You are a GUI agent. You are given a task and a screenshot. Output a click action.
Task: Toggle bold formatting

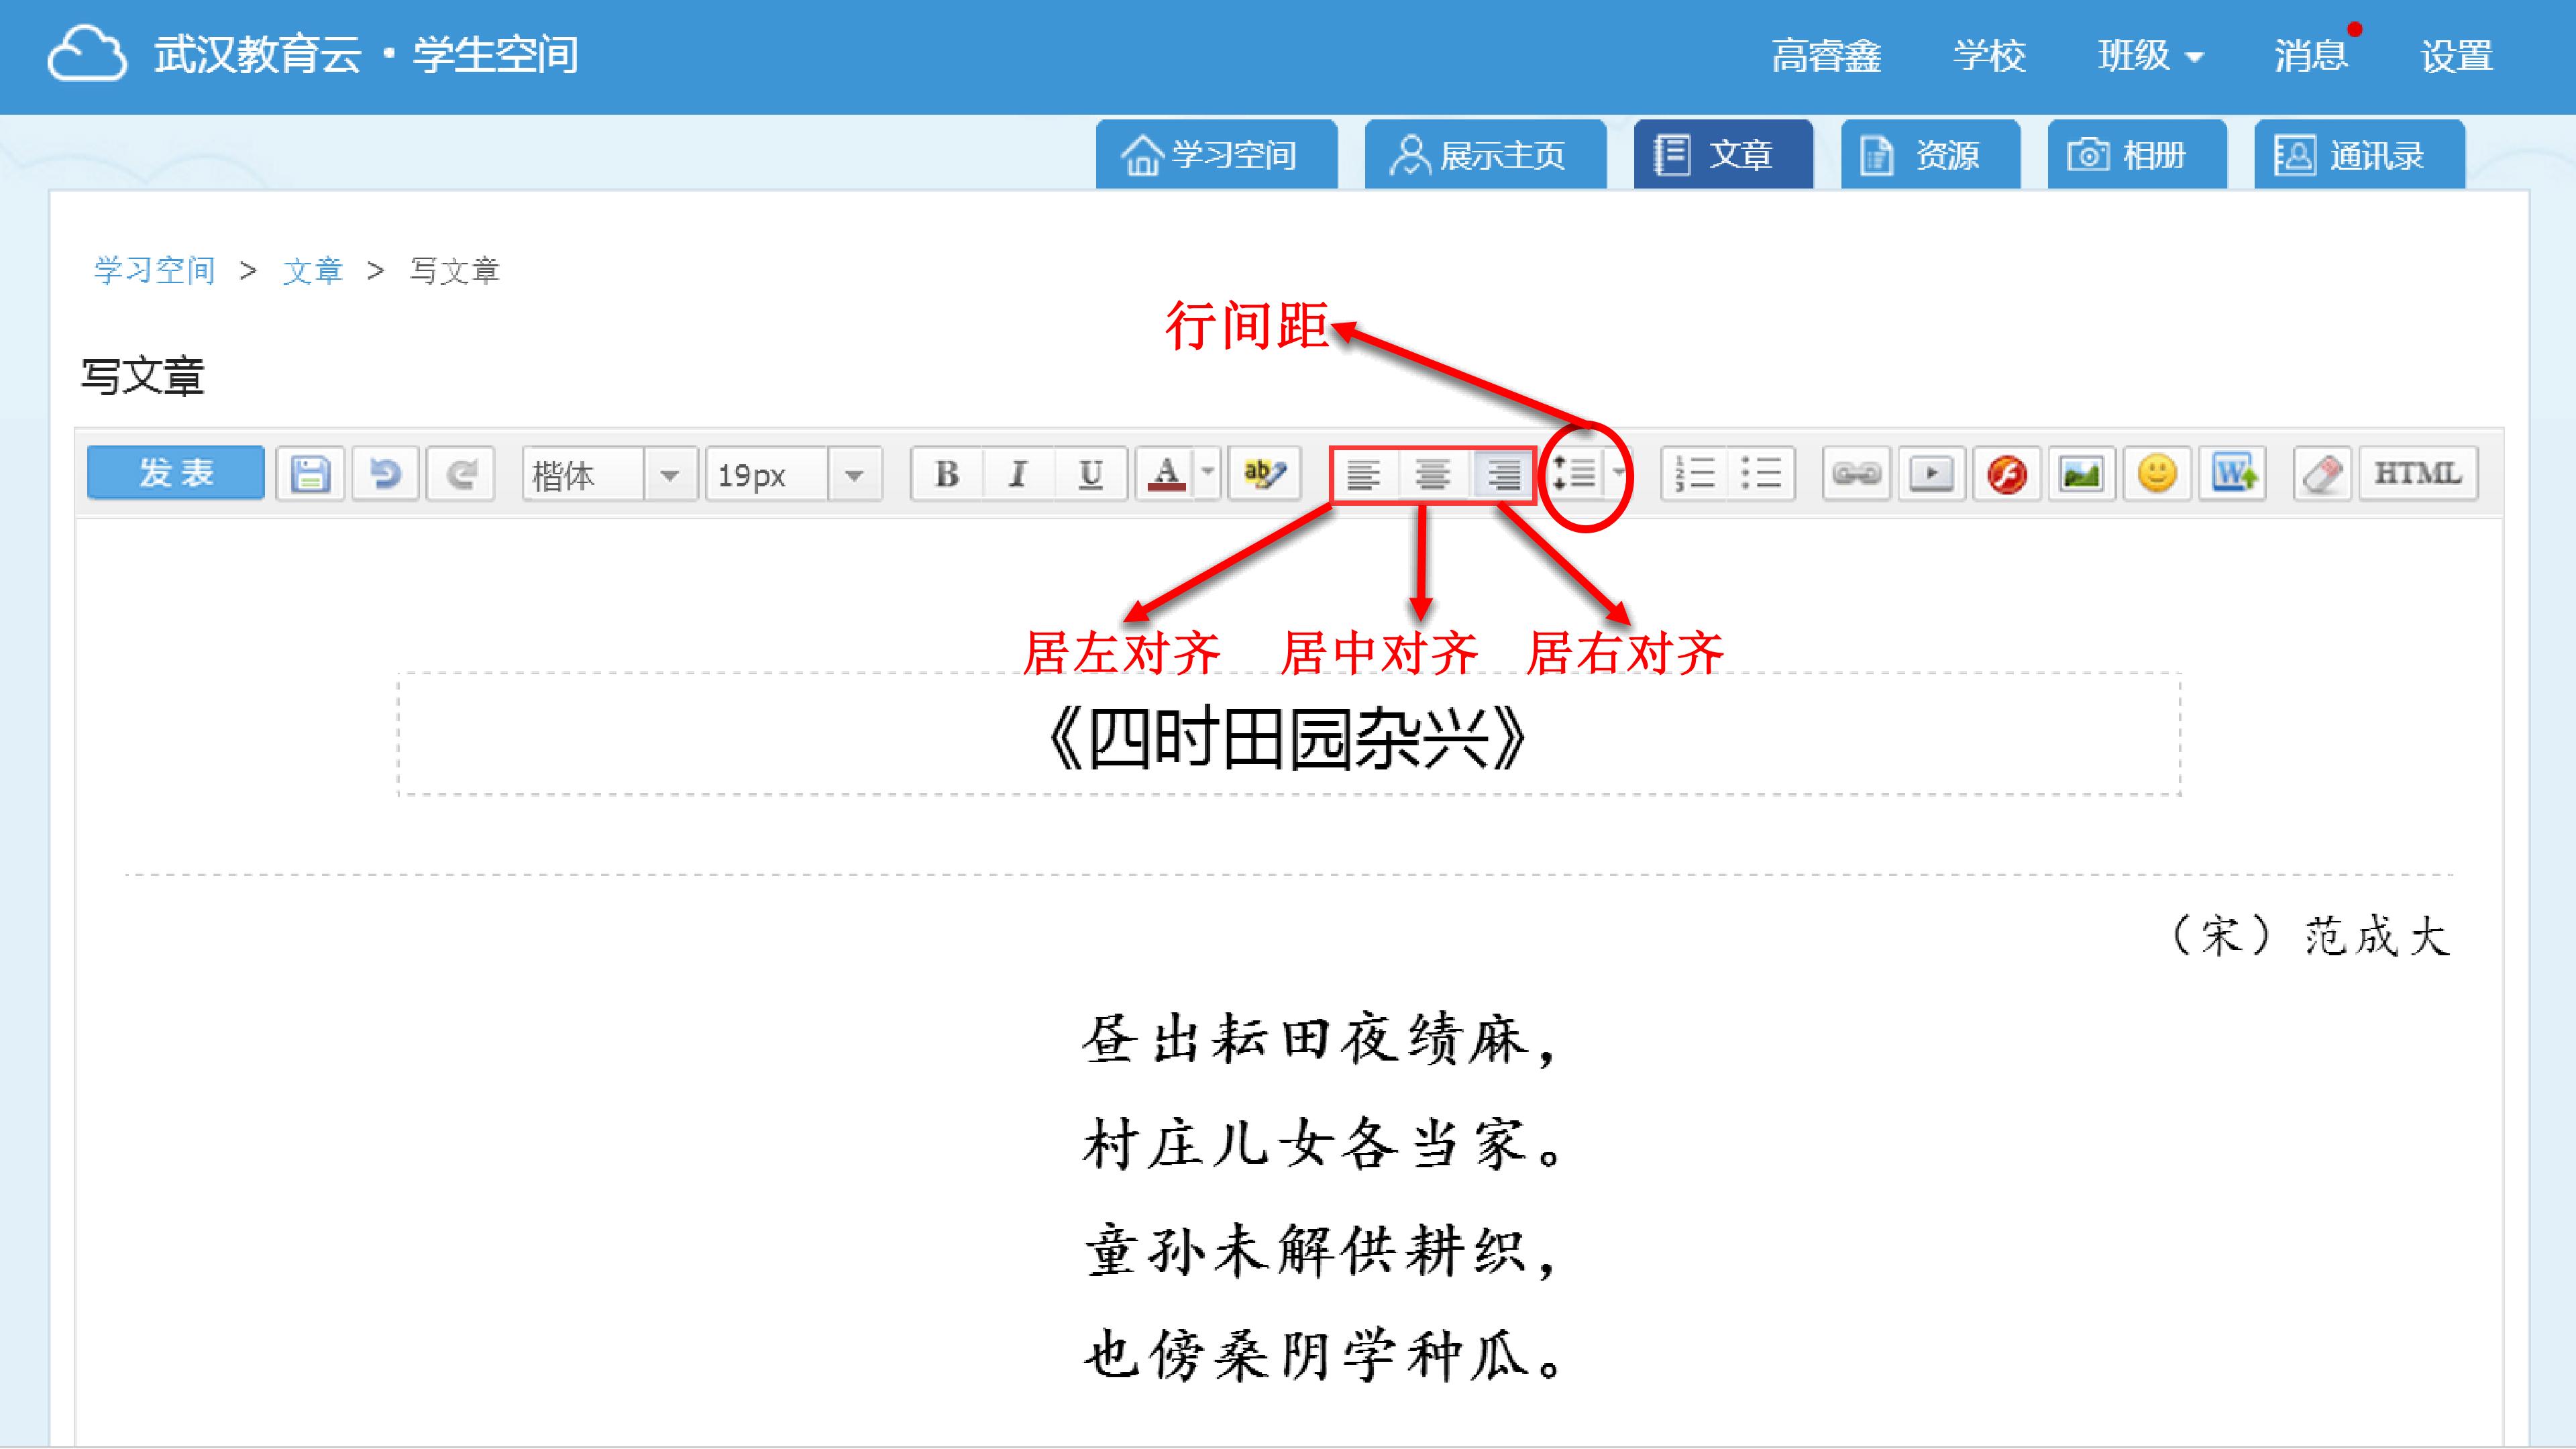946,473
